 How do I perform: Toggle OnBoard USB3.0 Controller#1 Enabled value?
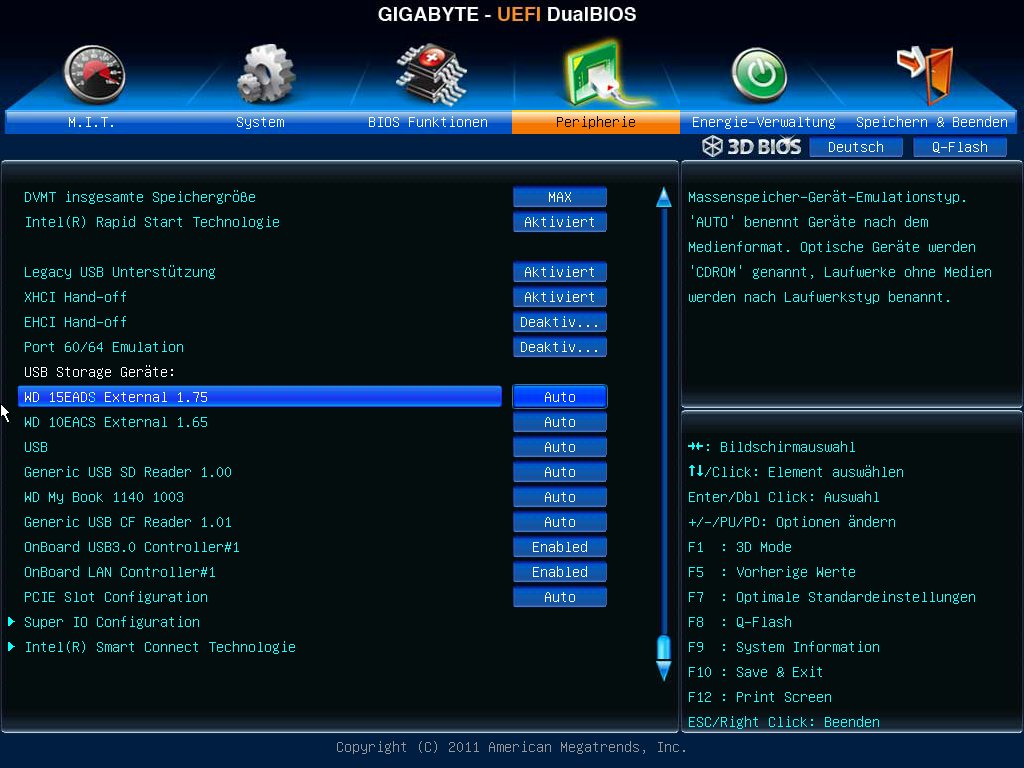click(560, 547)
